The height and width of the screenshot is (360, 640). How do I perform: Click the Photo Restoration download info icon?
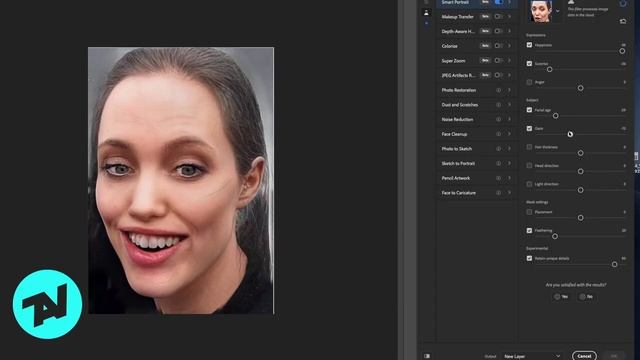pyautogui.click(x=498, y=90)
